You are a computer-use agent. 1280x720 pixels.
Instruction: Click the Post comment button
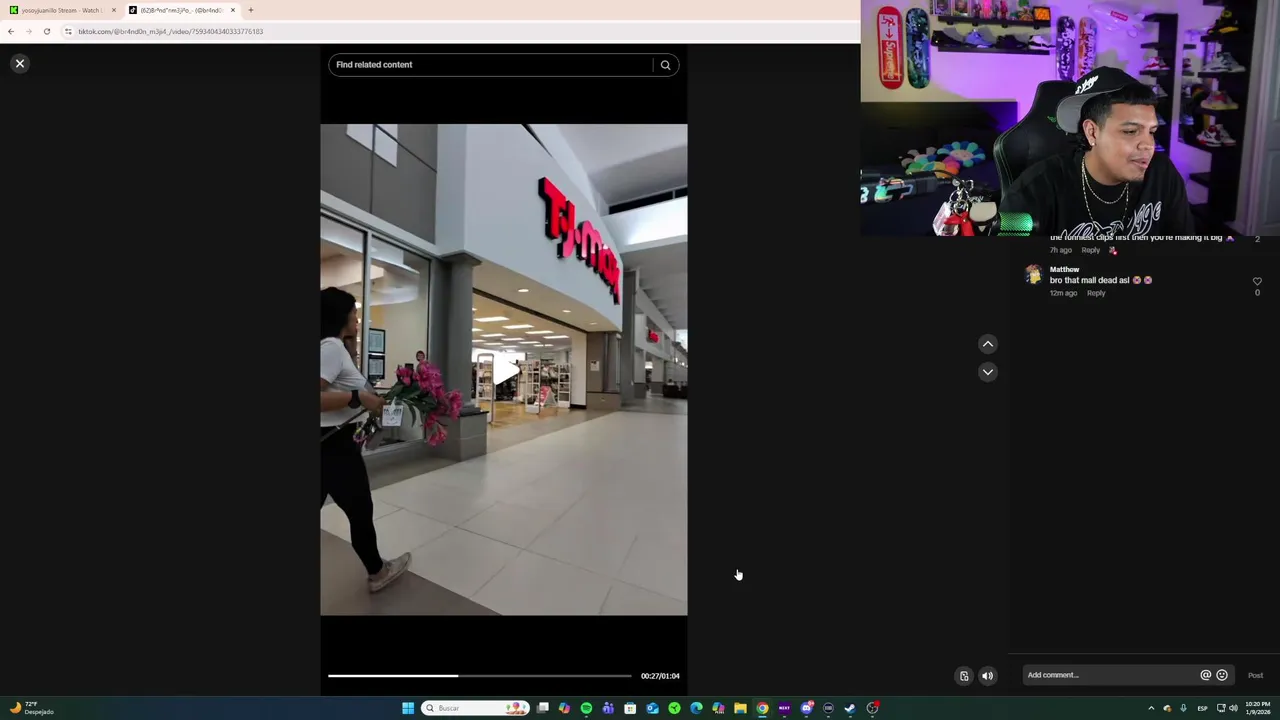1255,675
